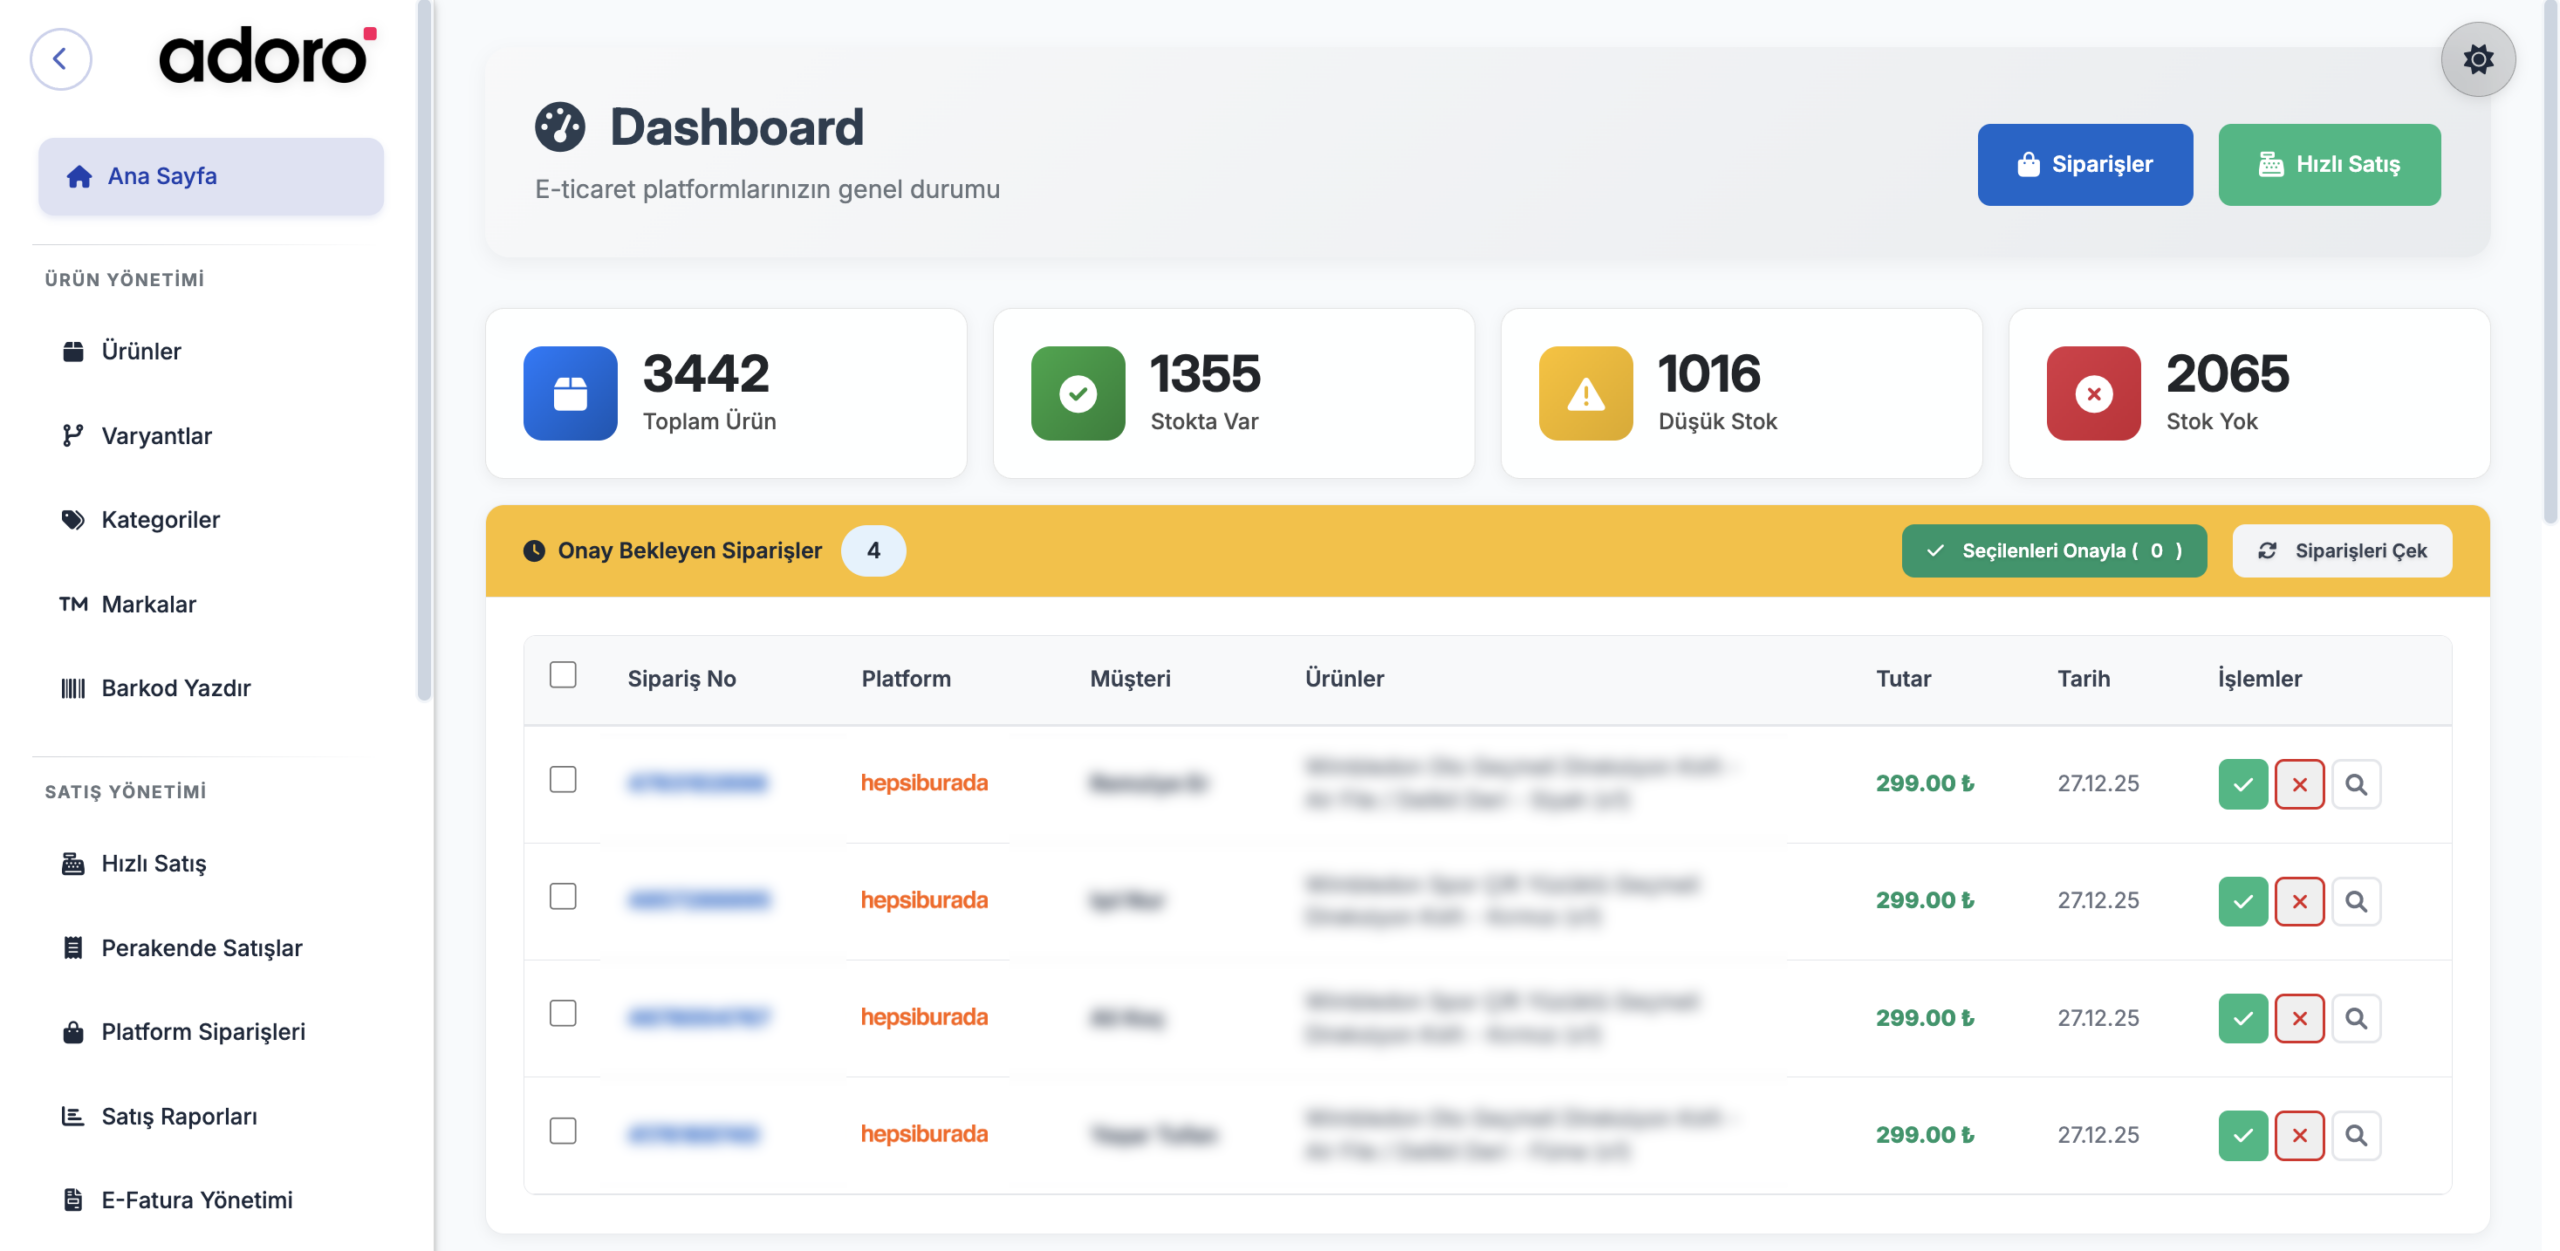Click the blue Toplam Ürün box icon
This screenshot has width=2560, height=1251.
[x=570, y=393]
